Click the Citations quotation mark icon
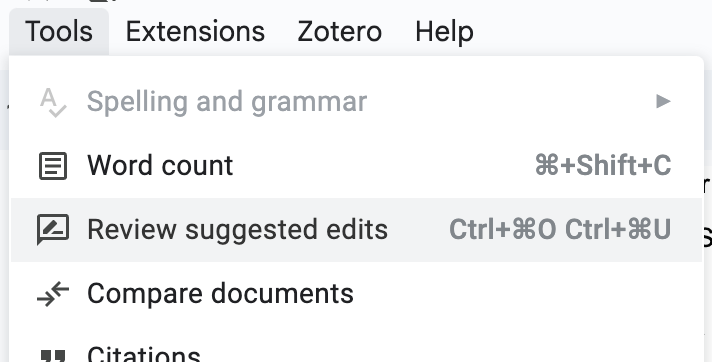 tap(53, 356)
